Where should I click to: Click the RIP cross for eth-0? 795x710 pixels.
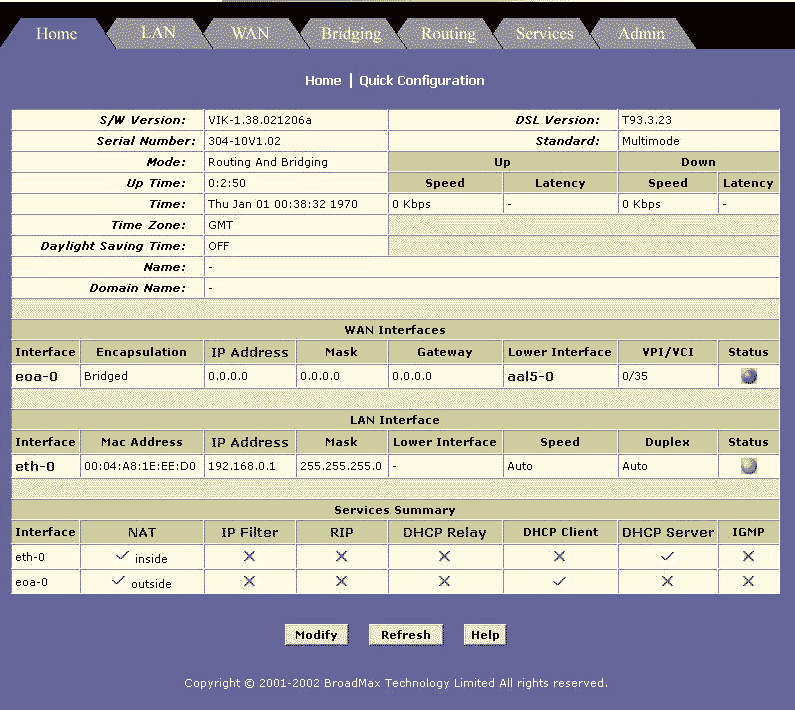click(x=342, y=556)
